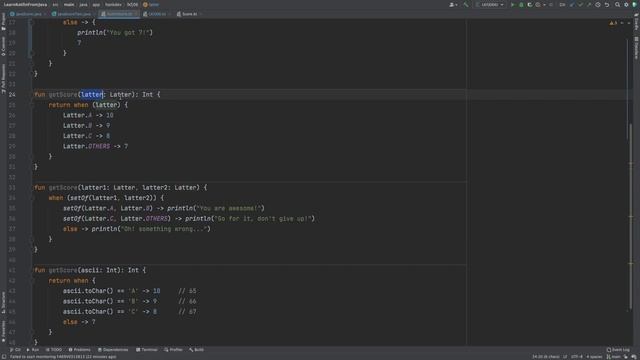This screenshot has height=360, width=640.
Task: Open the Commit tool window sidebar button
Action: 3,46
